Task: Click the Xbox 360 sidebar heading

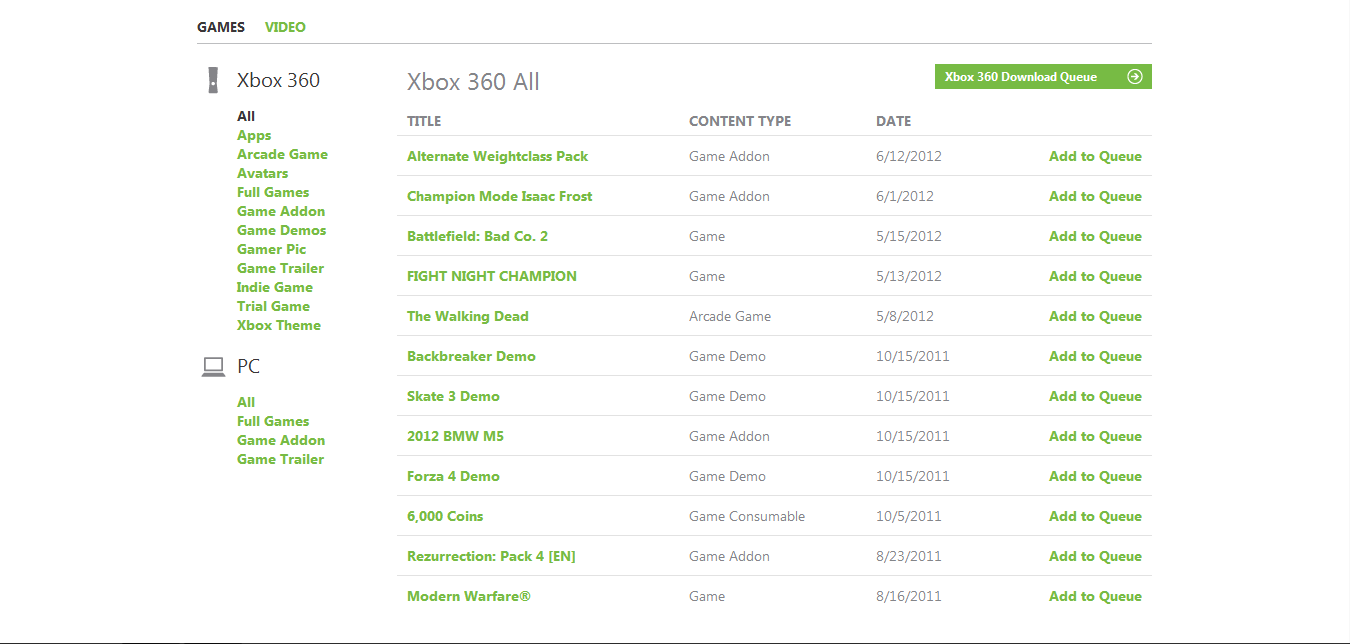Action: pyautogui.click(x=278, y=80)
